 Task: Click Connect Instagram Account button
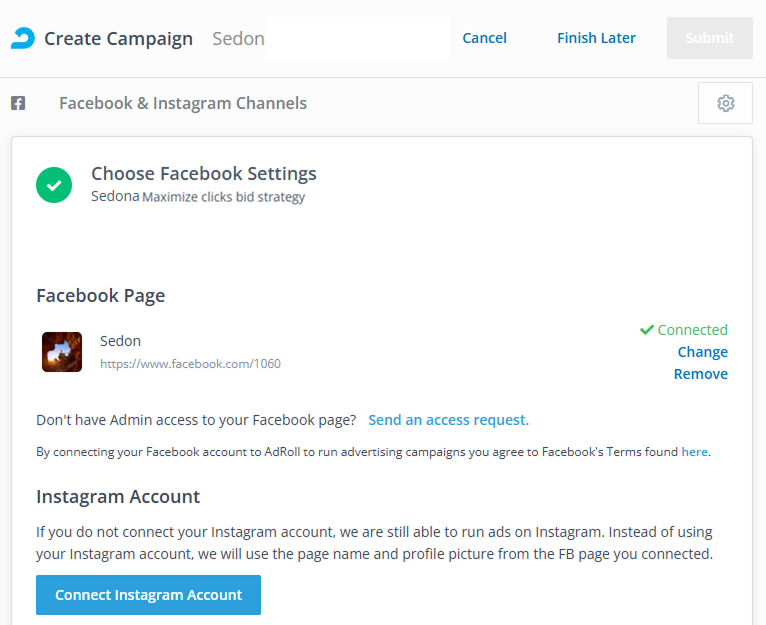coord(148,595)
